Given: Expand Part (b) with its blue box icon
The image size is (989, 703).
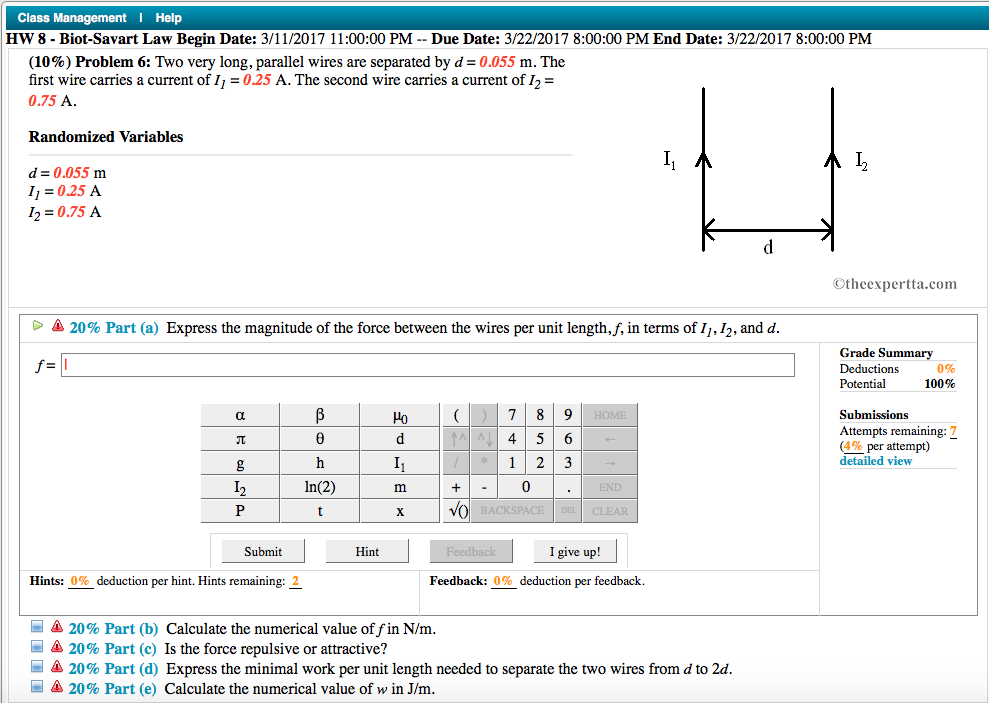Looking at the screenshot, I should tap(38, 628).
